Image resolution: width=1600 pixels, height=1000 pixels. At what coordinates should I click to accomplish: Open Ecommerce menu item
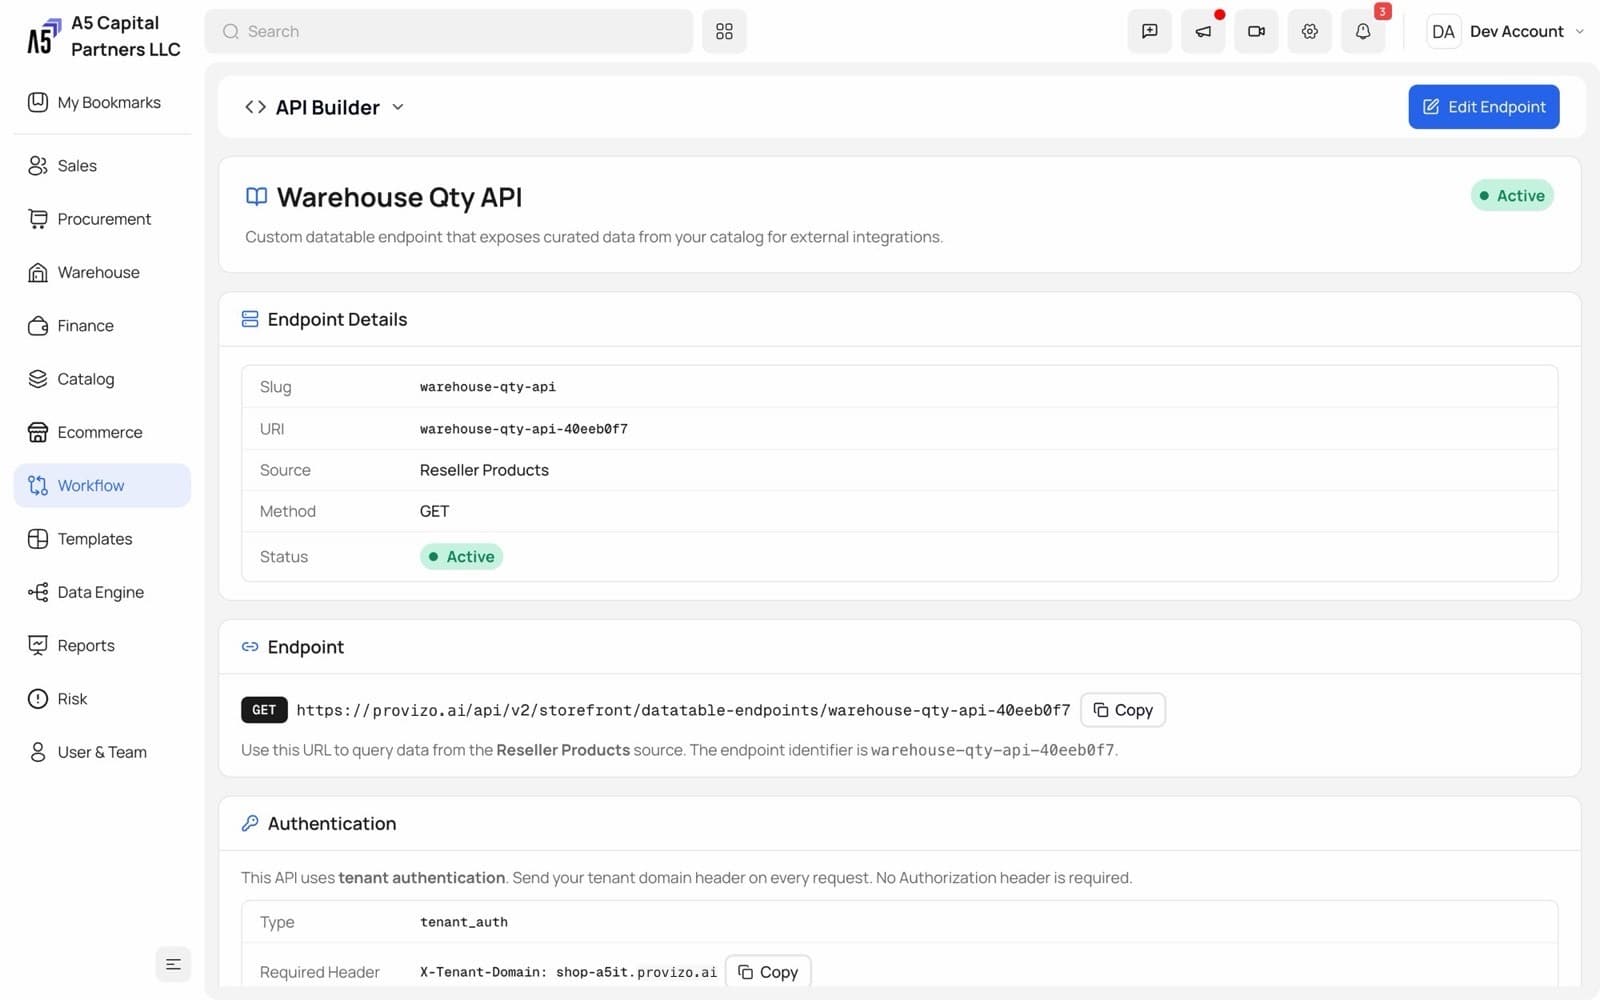(x=102, y=432)
